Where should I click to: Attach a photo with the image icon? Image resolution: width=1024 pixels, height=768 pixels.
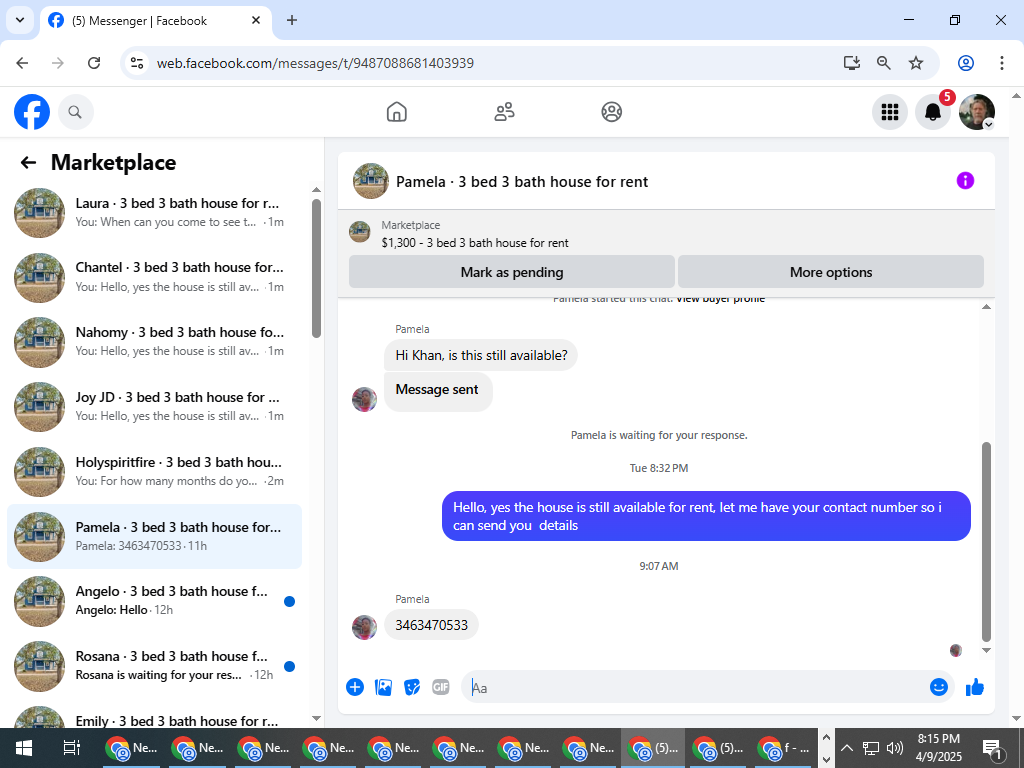[383, 687]
